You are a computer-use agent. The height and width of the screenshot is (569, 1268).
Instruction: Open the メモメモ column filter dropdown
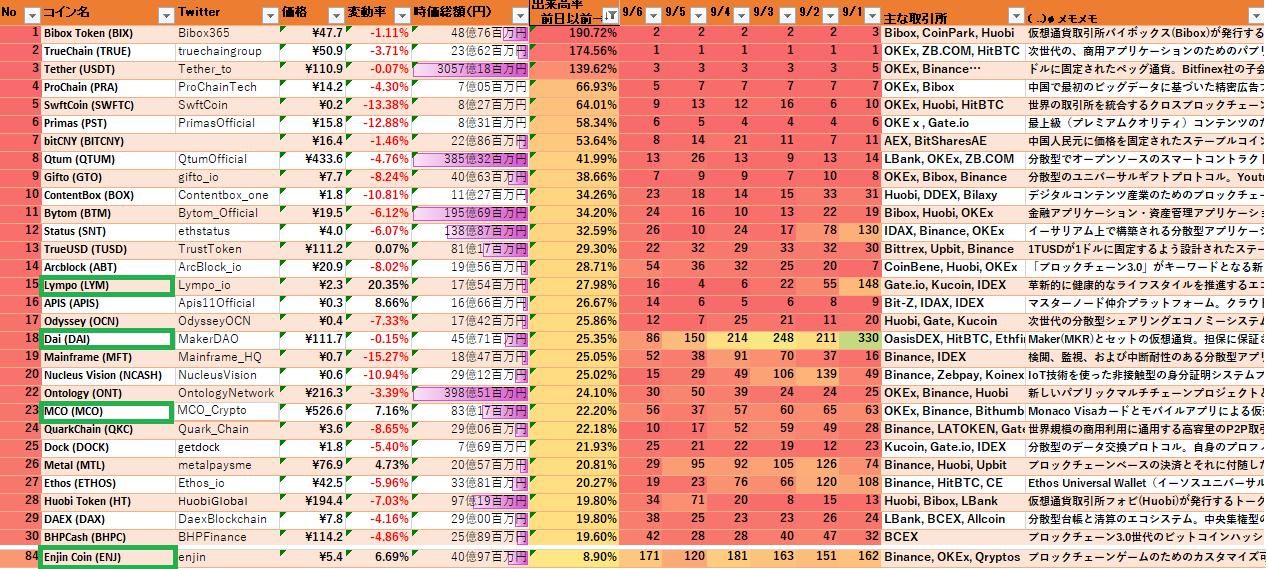[1257, 15]
